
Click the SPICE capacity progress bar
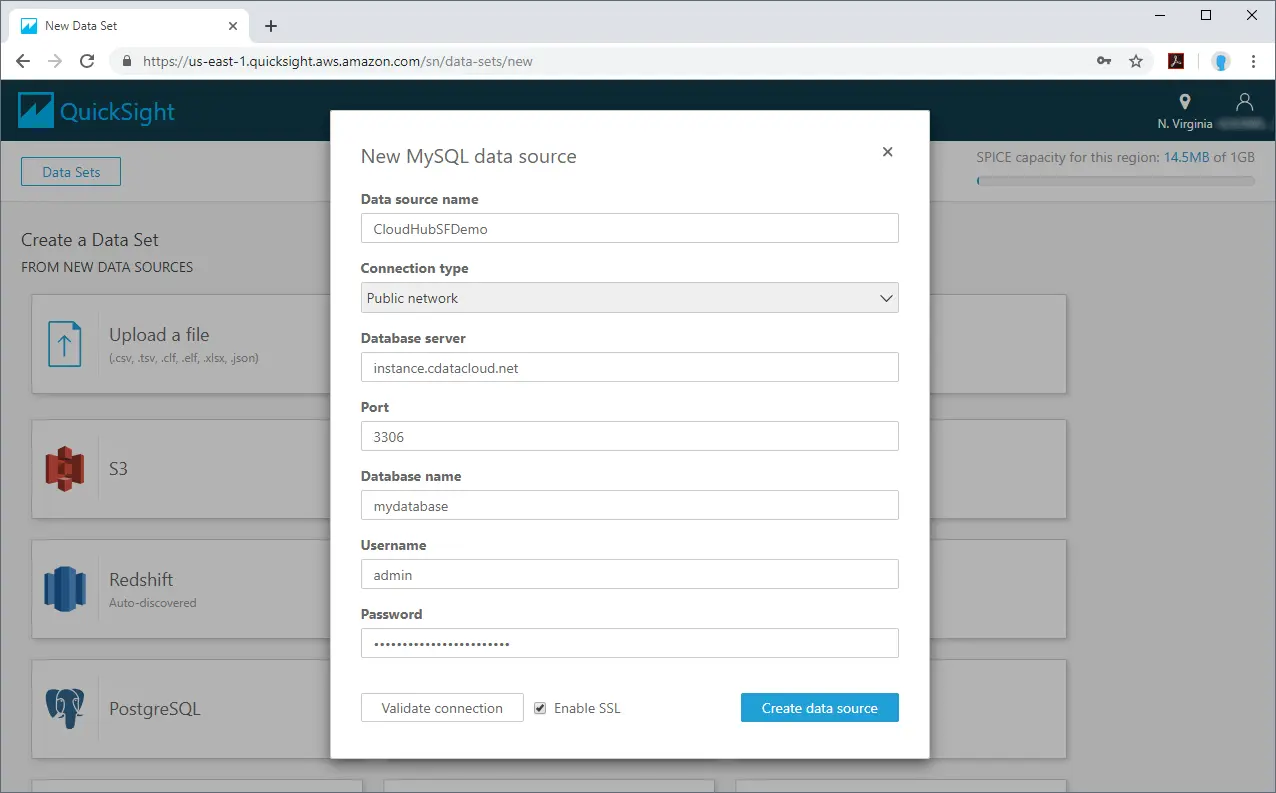1115,180
